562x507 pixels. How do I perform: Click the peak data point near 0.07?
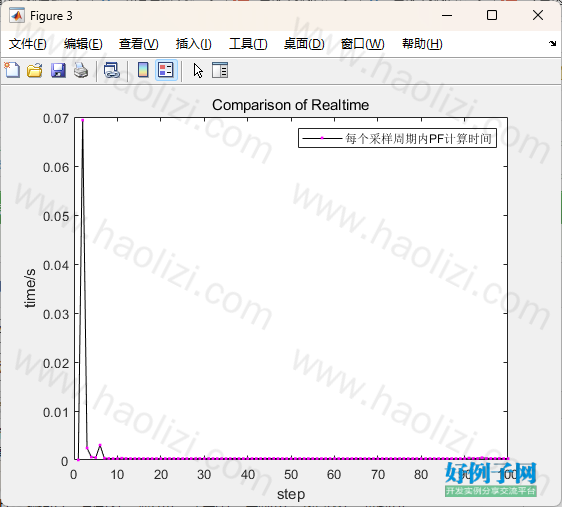tap(83, 120)
